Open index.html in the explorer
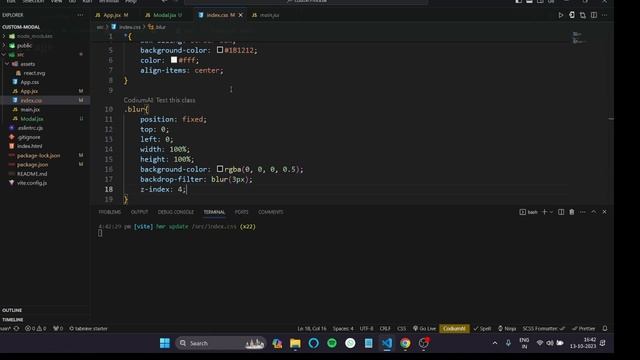Screen dimensions: 640x360 (x=29, y=146)
